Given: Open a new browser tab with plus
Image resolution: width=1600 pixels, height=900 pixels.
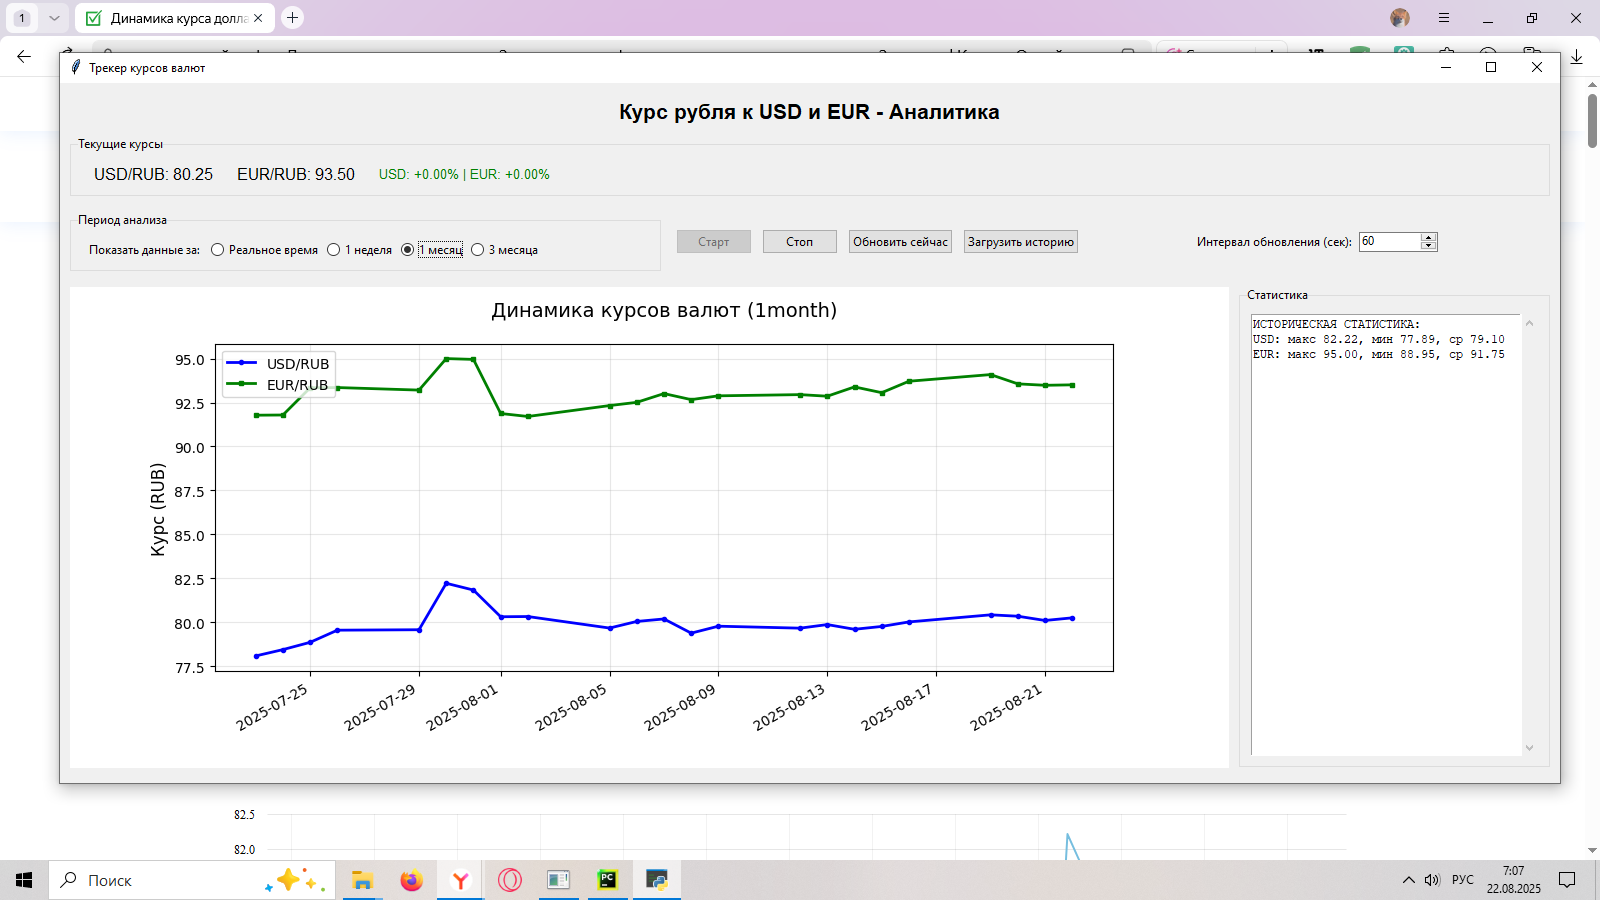Looking at the screenshot, I should click(x=292, y=18).
